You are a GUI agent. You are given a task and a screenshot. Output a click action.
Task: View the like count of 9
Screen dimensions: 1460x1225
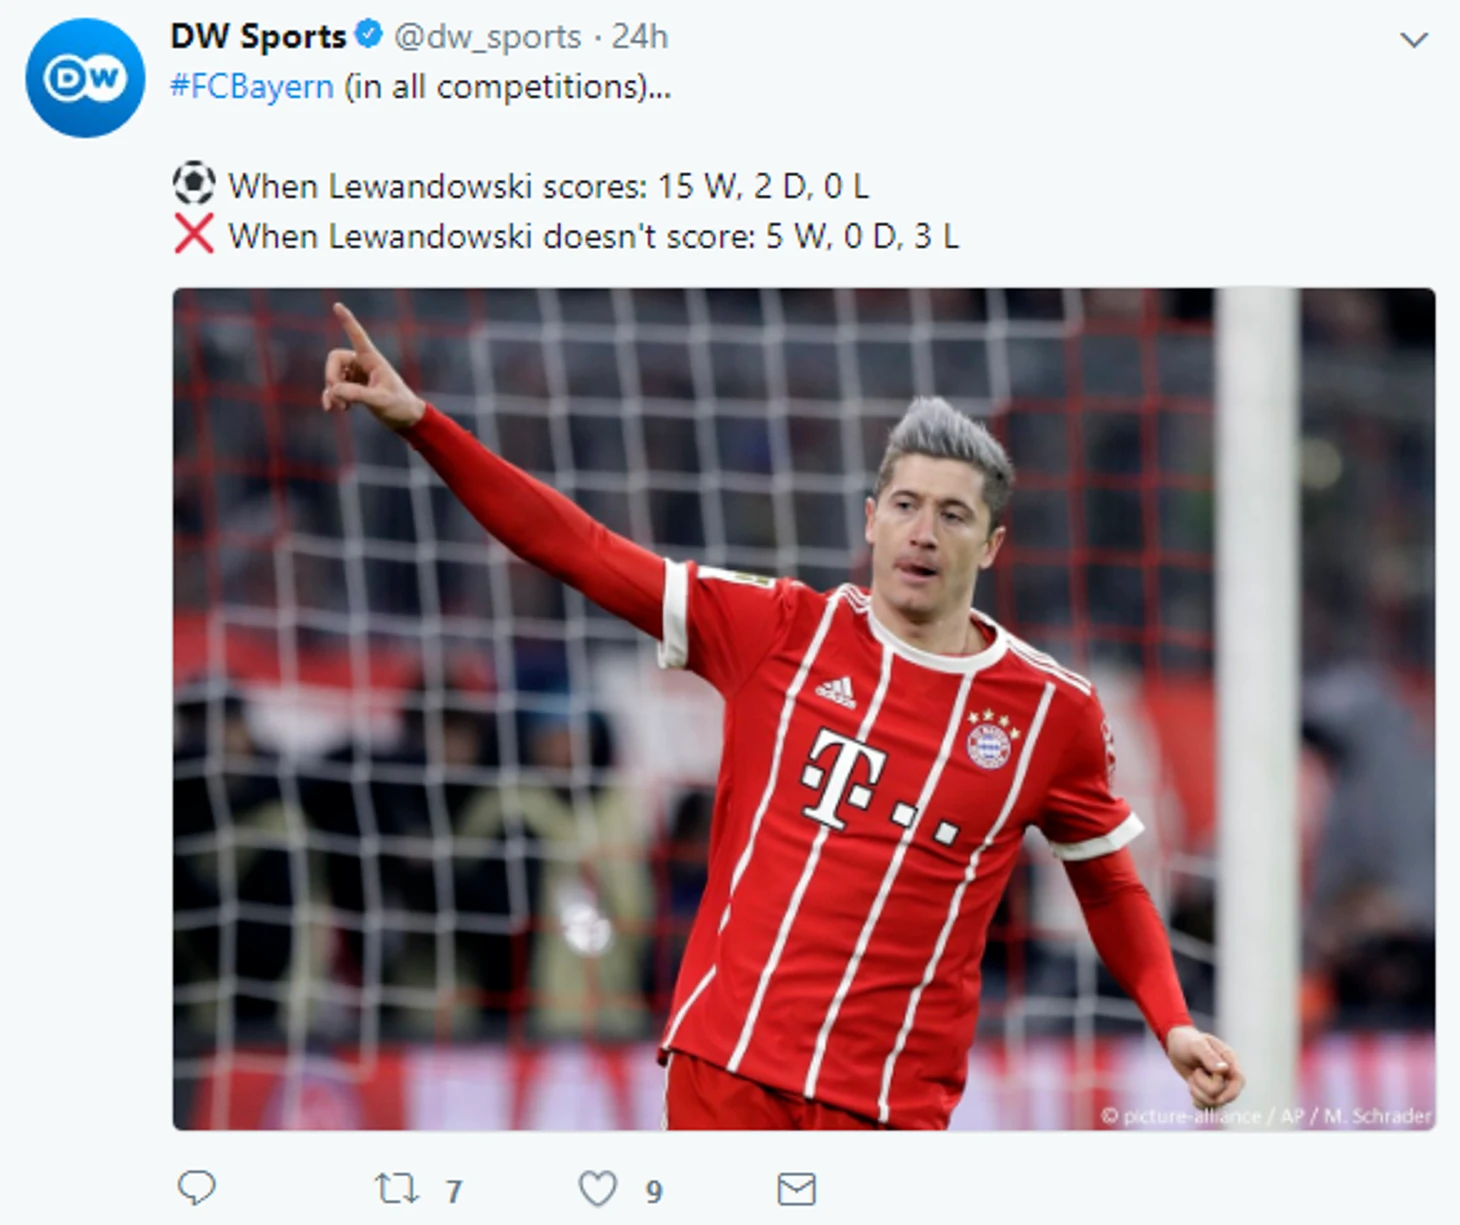point(654,1191)
